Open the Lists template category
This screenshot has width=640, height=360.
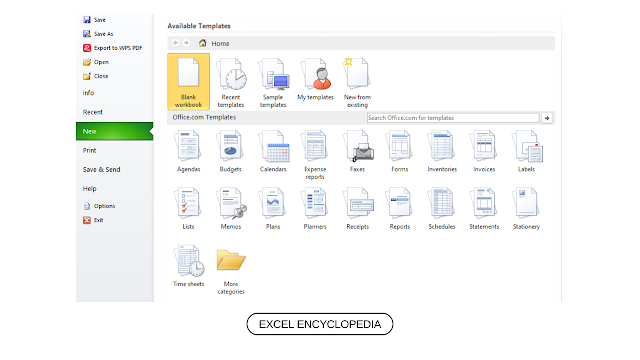(188, 209)
